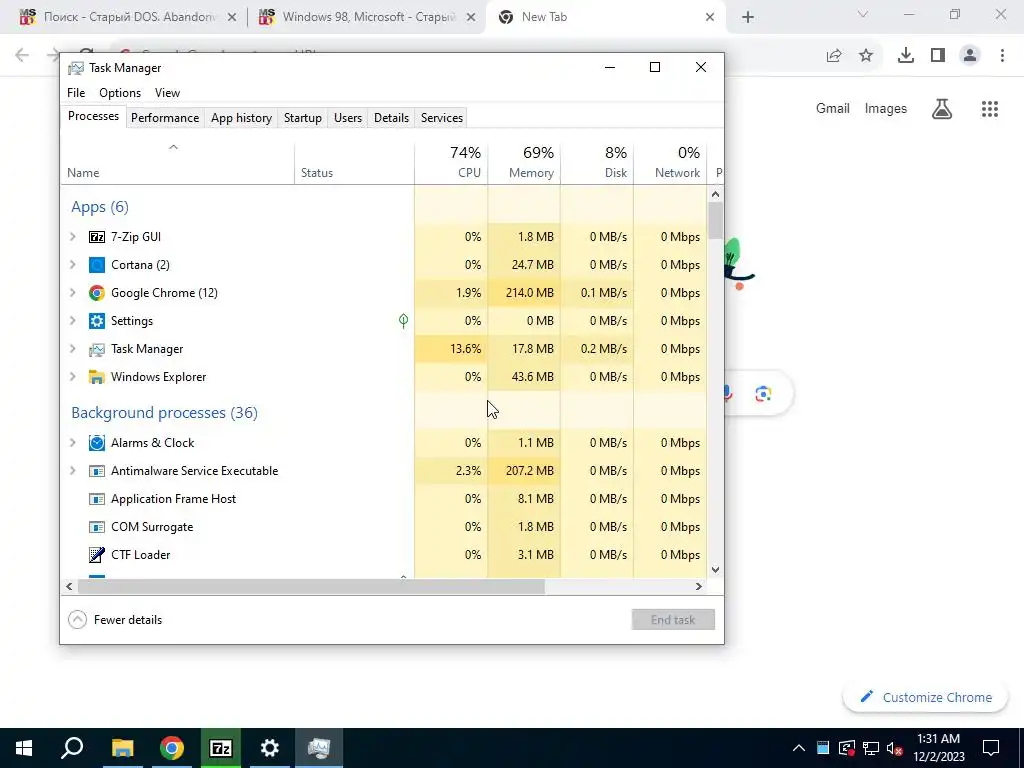Open Chrome downloads icon
The height and width of the screenshot is (768, 1024).
click(x=905, y=56)
